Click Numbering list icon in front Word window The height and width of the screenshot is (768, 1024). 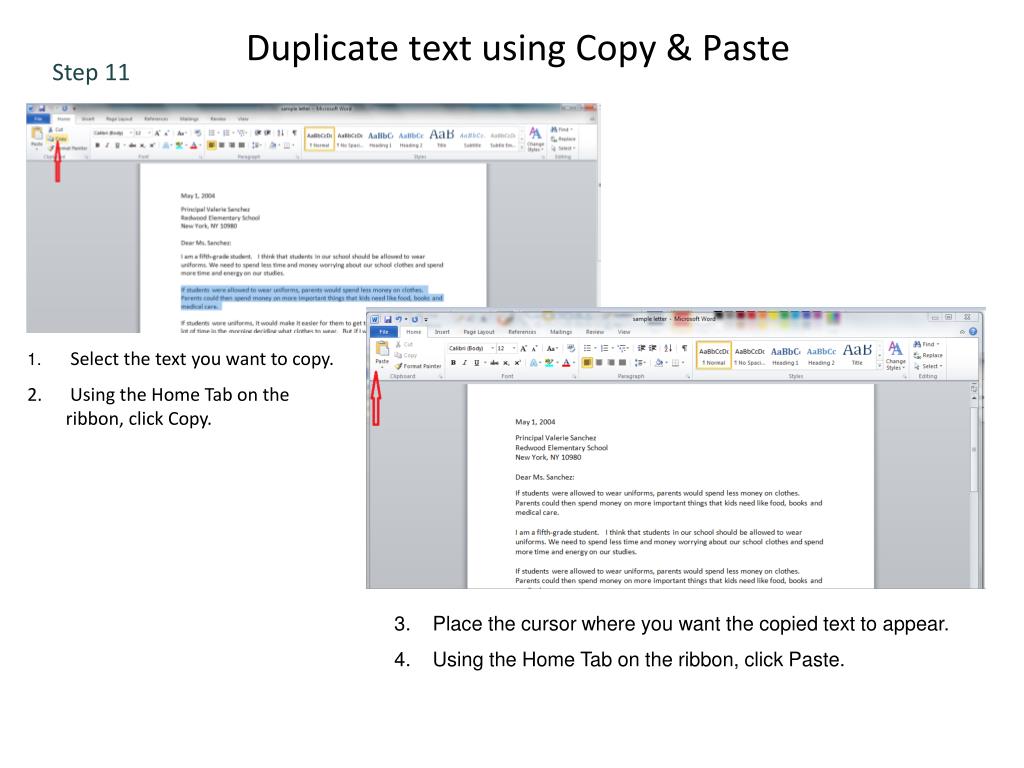click(605, 348)
